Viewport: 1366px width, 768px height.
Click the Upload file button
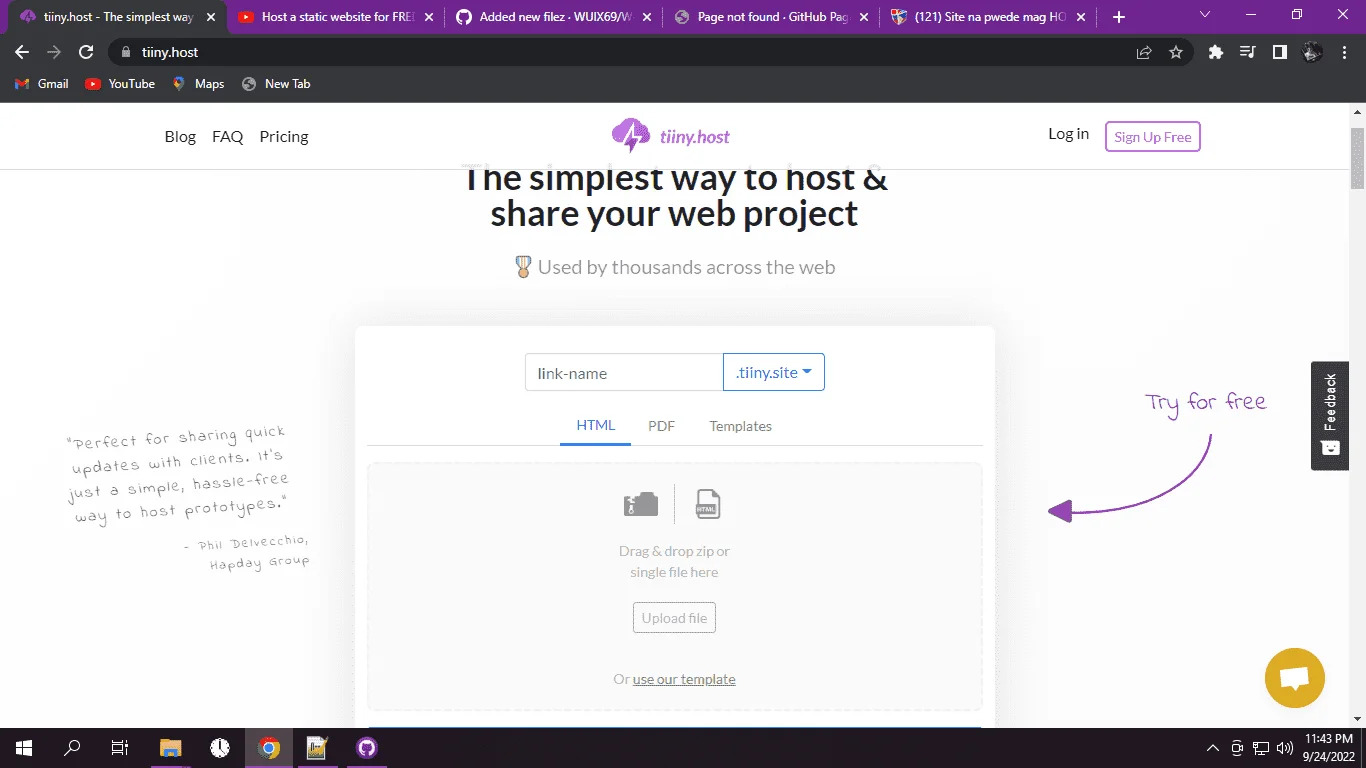tap(674, 618)
